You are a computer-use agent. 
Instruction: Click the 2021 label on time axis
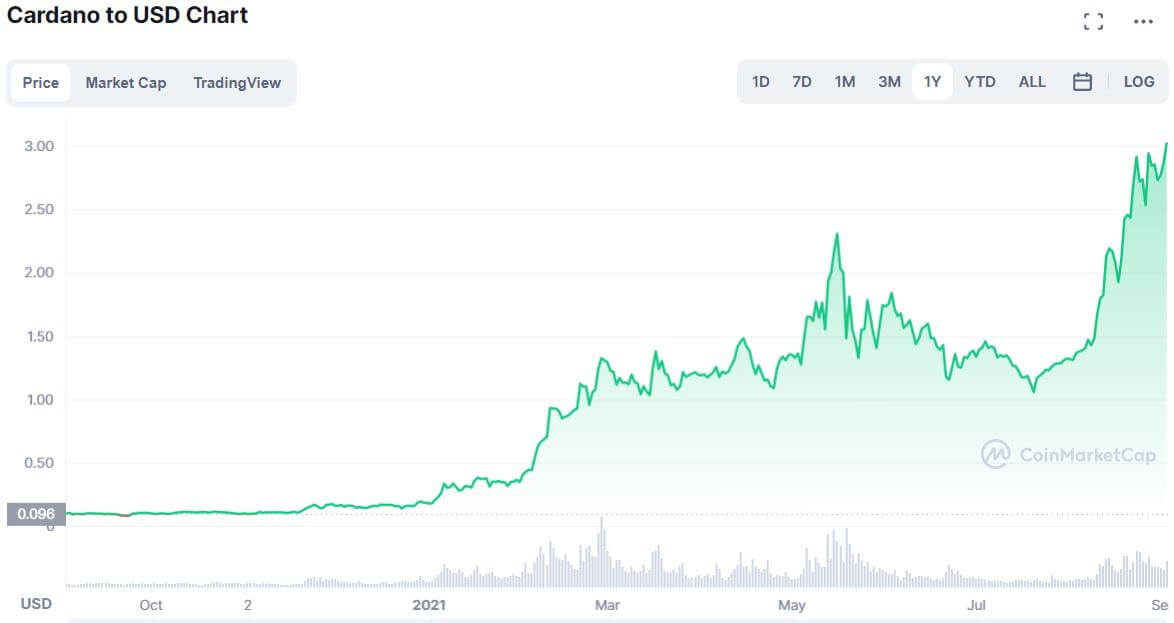(x=429, y=605)
